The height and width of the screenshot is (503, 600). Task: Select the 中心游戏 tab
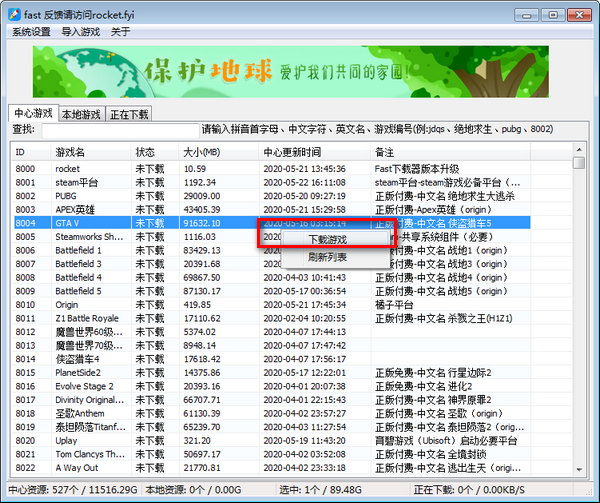33,113
